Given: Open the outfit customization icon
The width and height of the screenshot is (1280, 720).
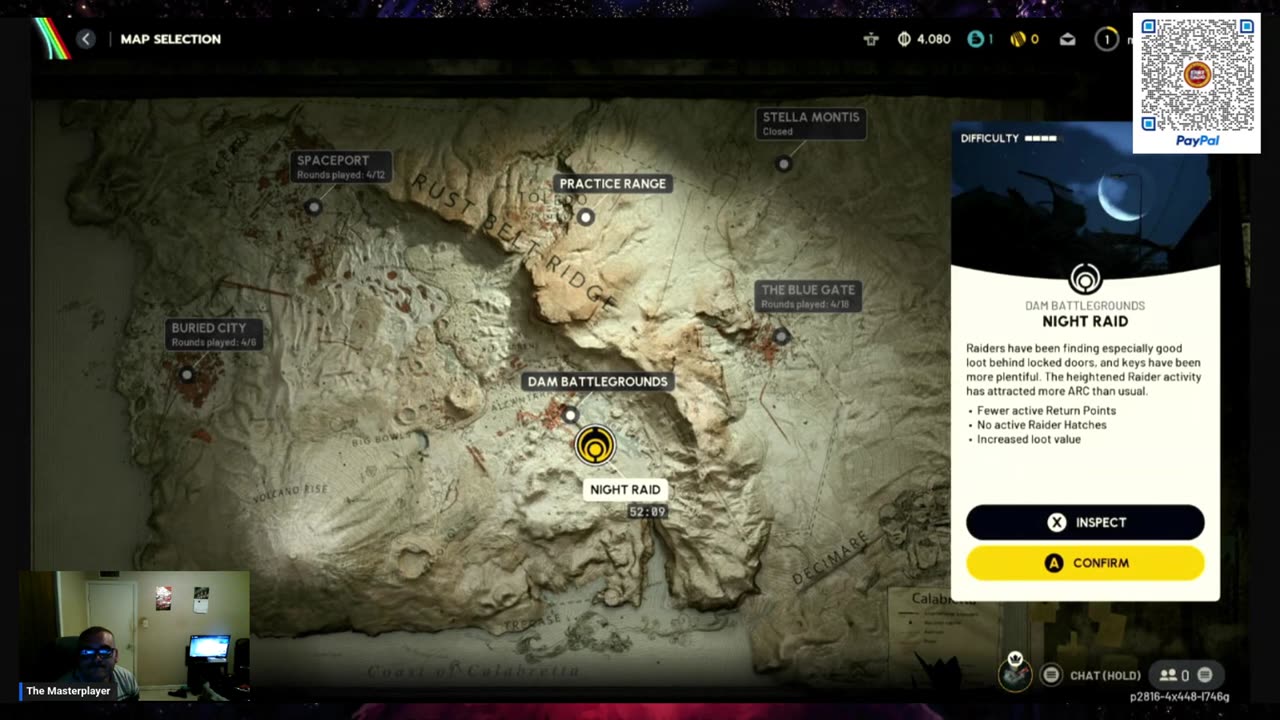Looking at the screenshot, I should pos(871,39).
